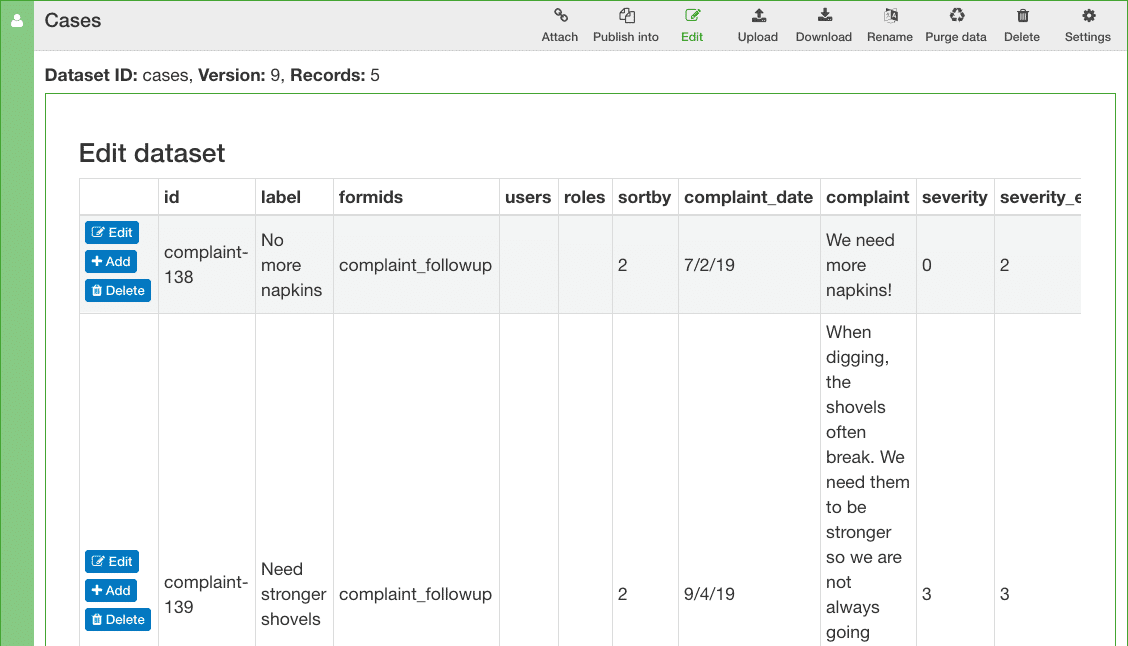Click the user profile icon in sidebar
Screen dimensions: 1128x646
click(17, 21)
